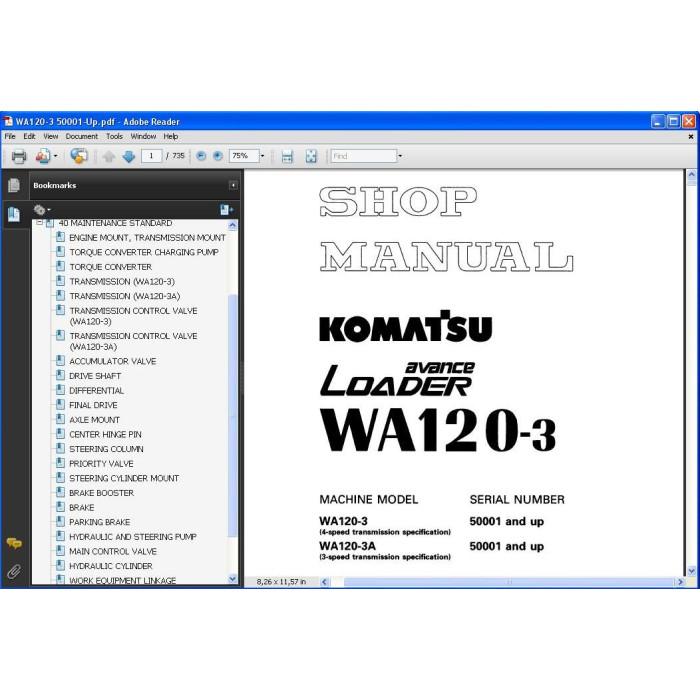
Task: Open the AXLE MOUNT bookmark
Action: click(94, 420)
